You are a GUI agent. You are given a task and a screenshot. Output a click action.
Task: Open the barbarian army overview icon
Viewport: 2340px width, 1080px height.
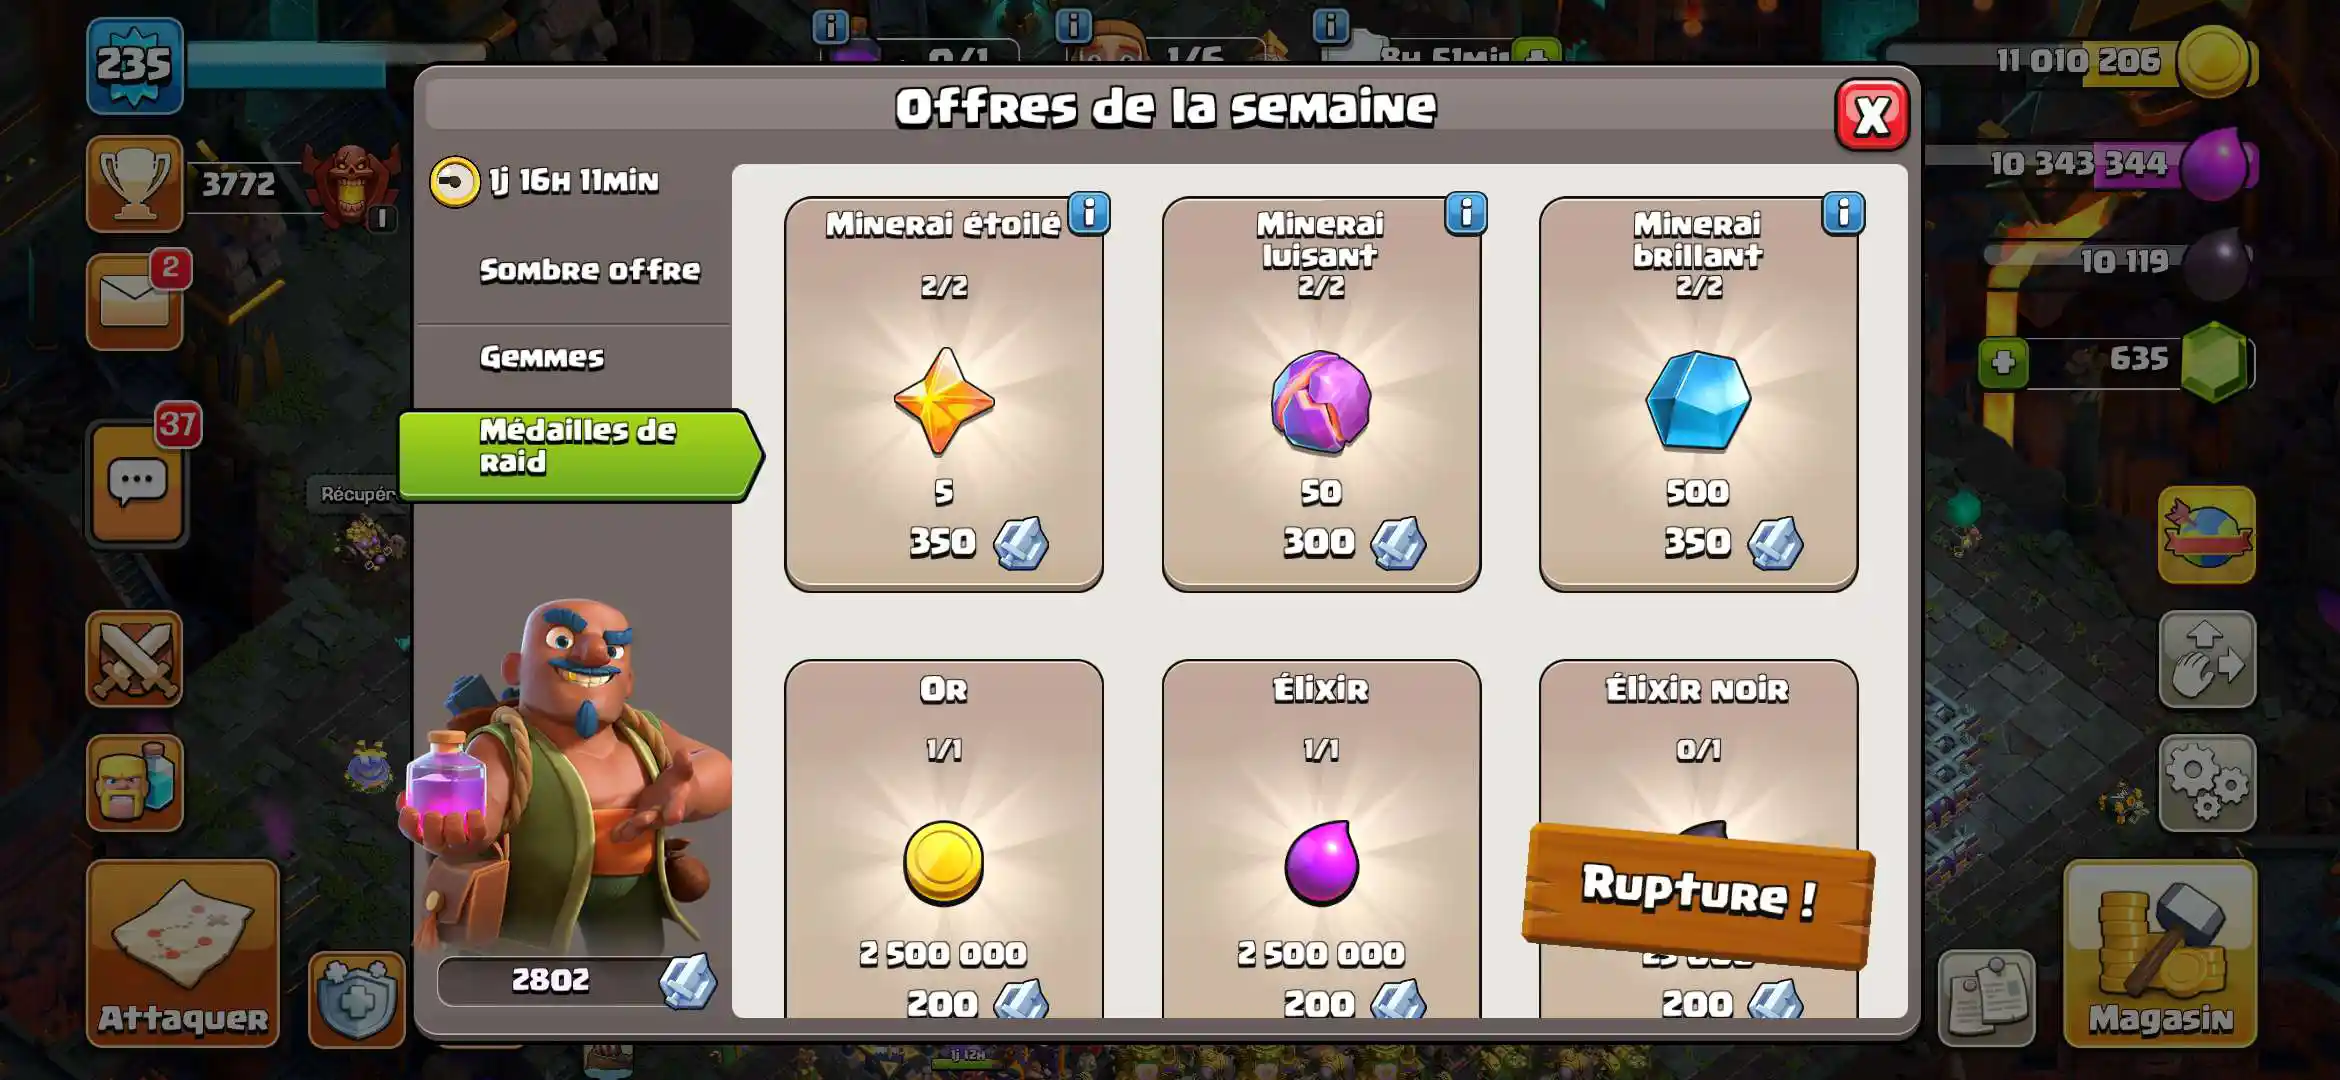(135, 783)
